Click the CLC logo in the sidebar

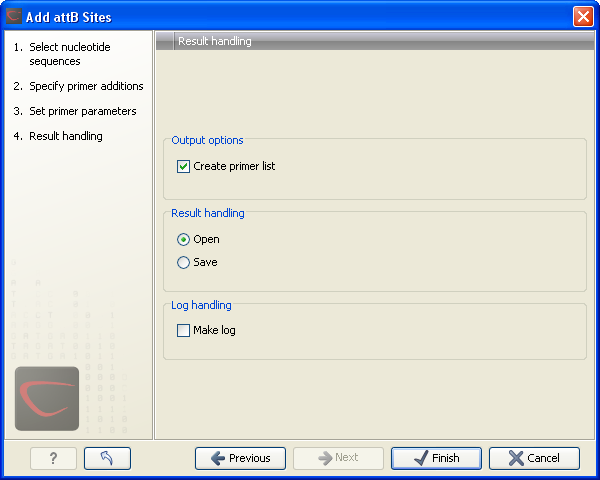(x=47, y=398)
